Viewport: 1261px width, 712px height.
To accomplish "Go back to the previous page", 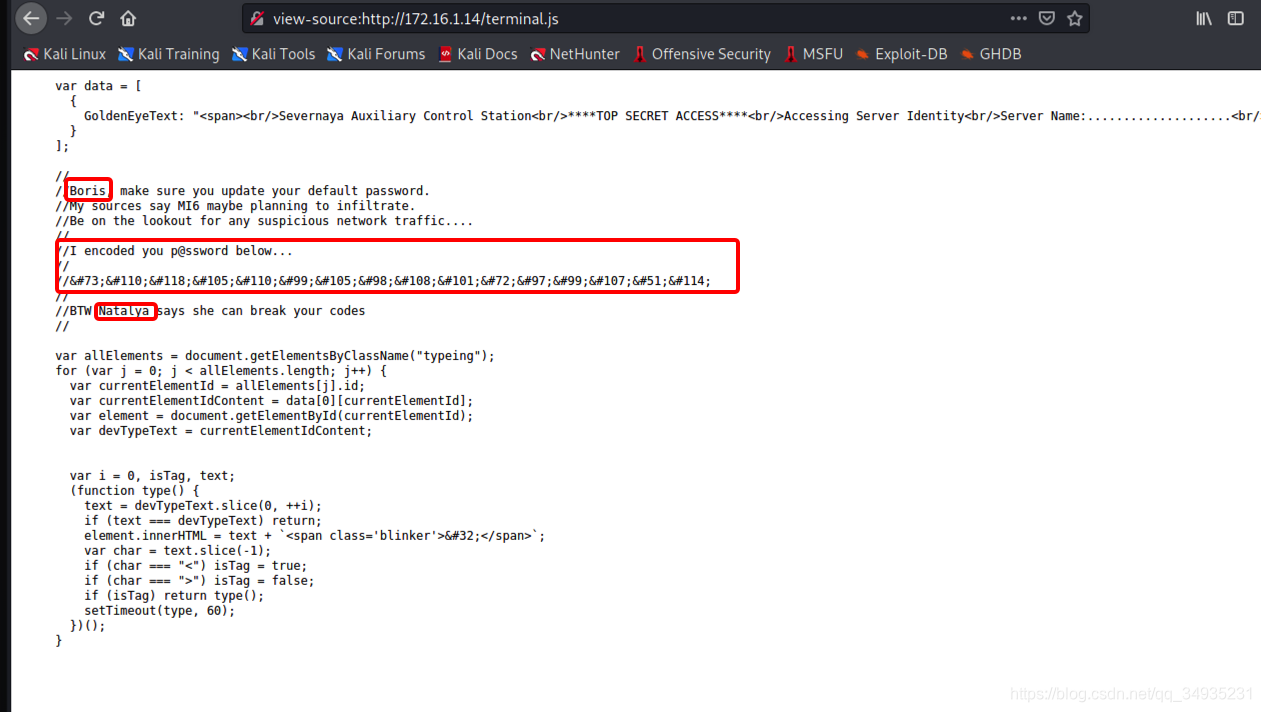I will 31,18.
